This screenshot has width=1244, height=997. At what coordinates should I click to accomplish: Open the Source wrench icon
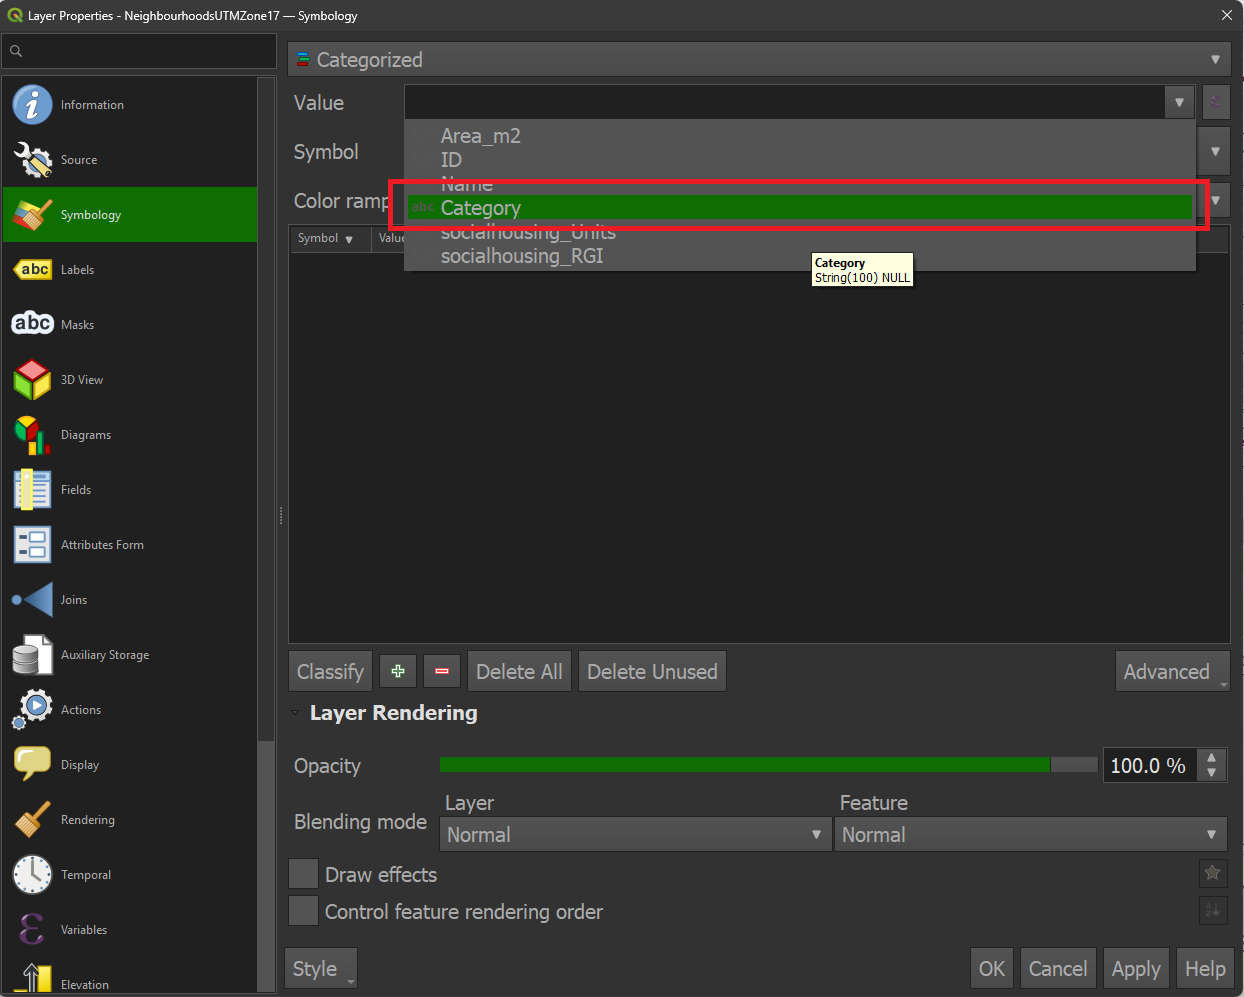(32, 159)
